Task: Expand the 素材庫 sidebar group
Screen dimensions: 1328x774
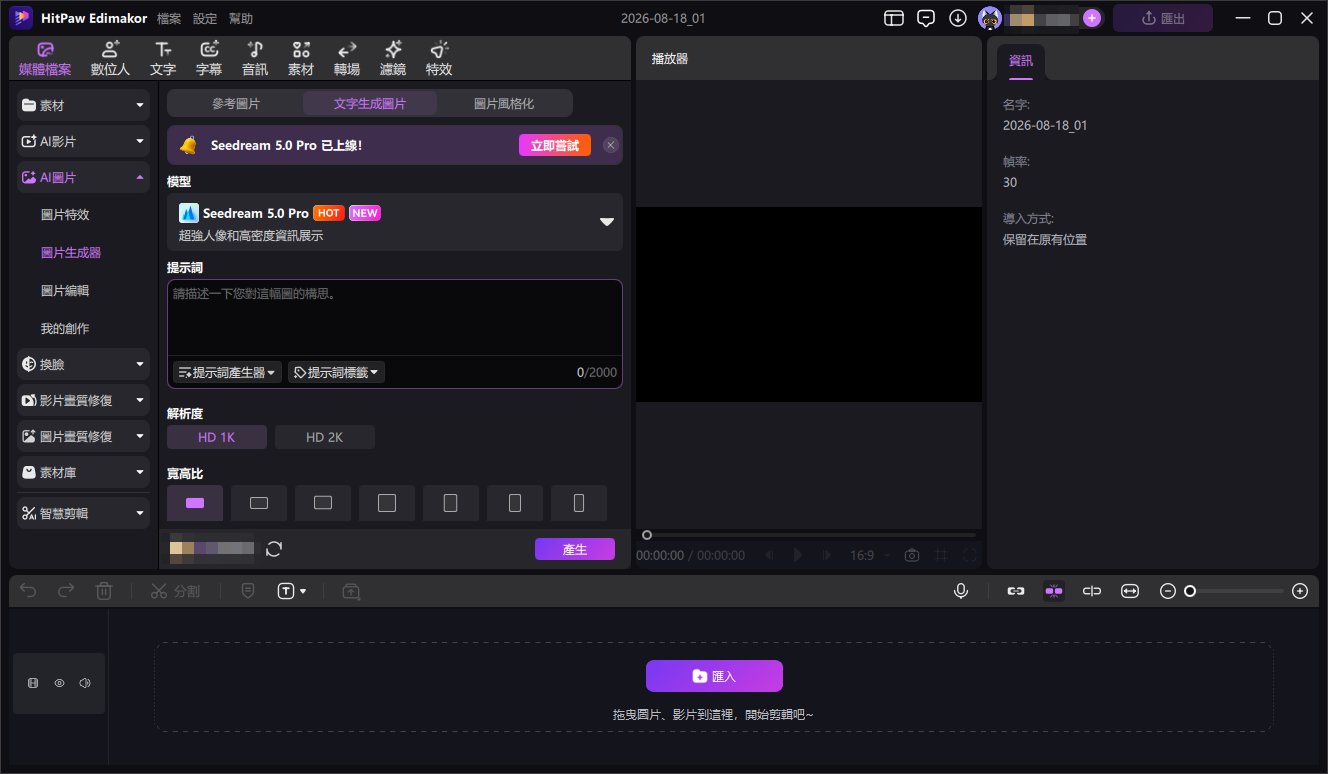Action: pos(84,472)
